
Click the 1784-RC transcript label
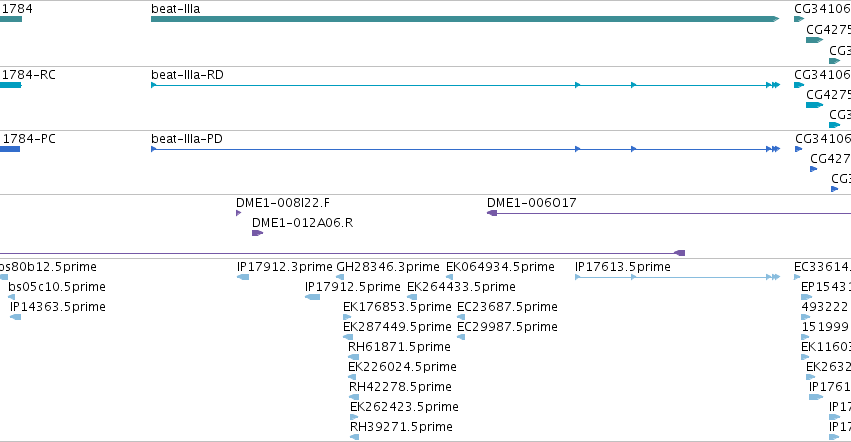point(28,75)
